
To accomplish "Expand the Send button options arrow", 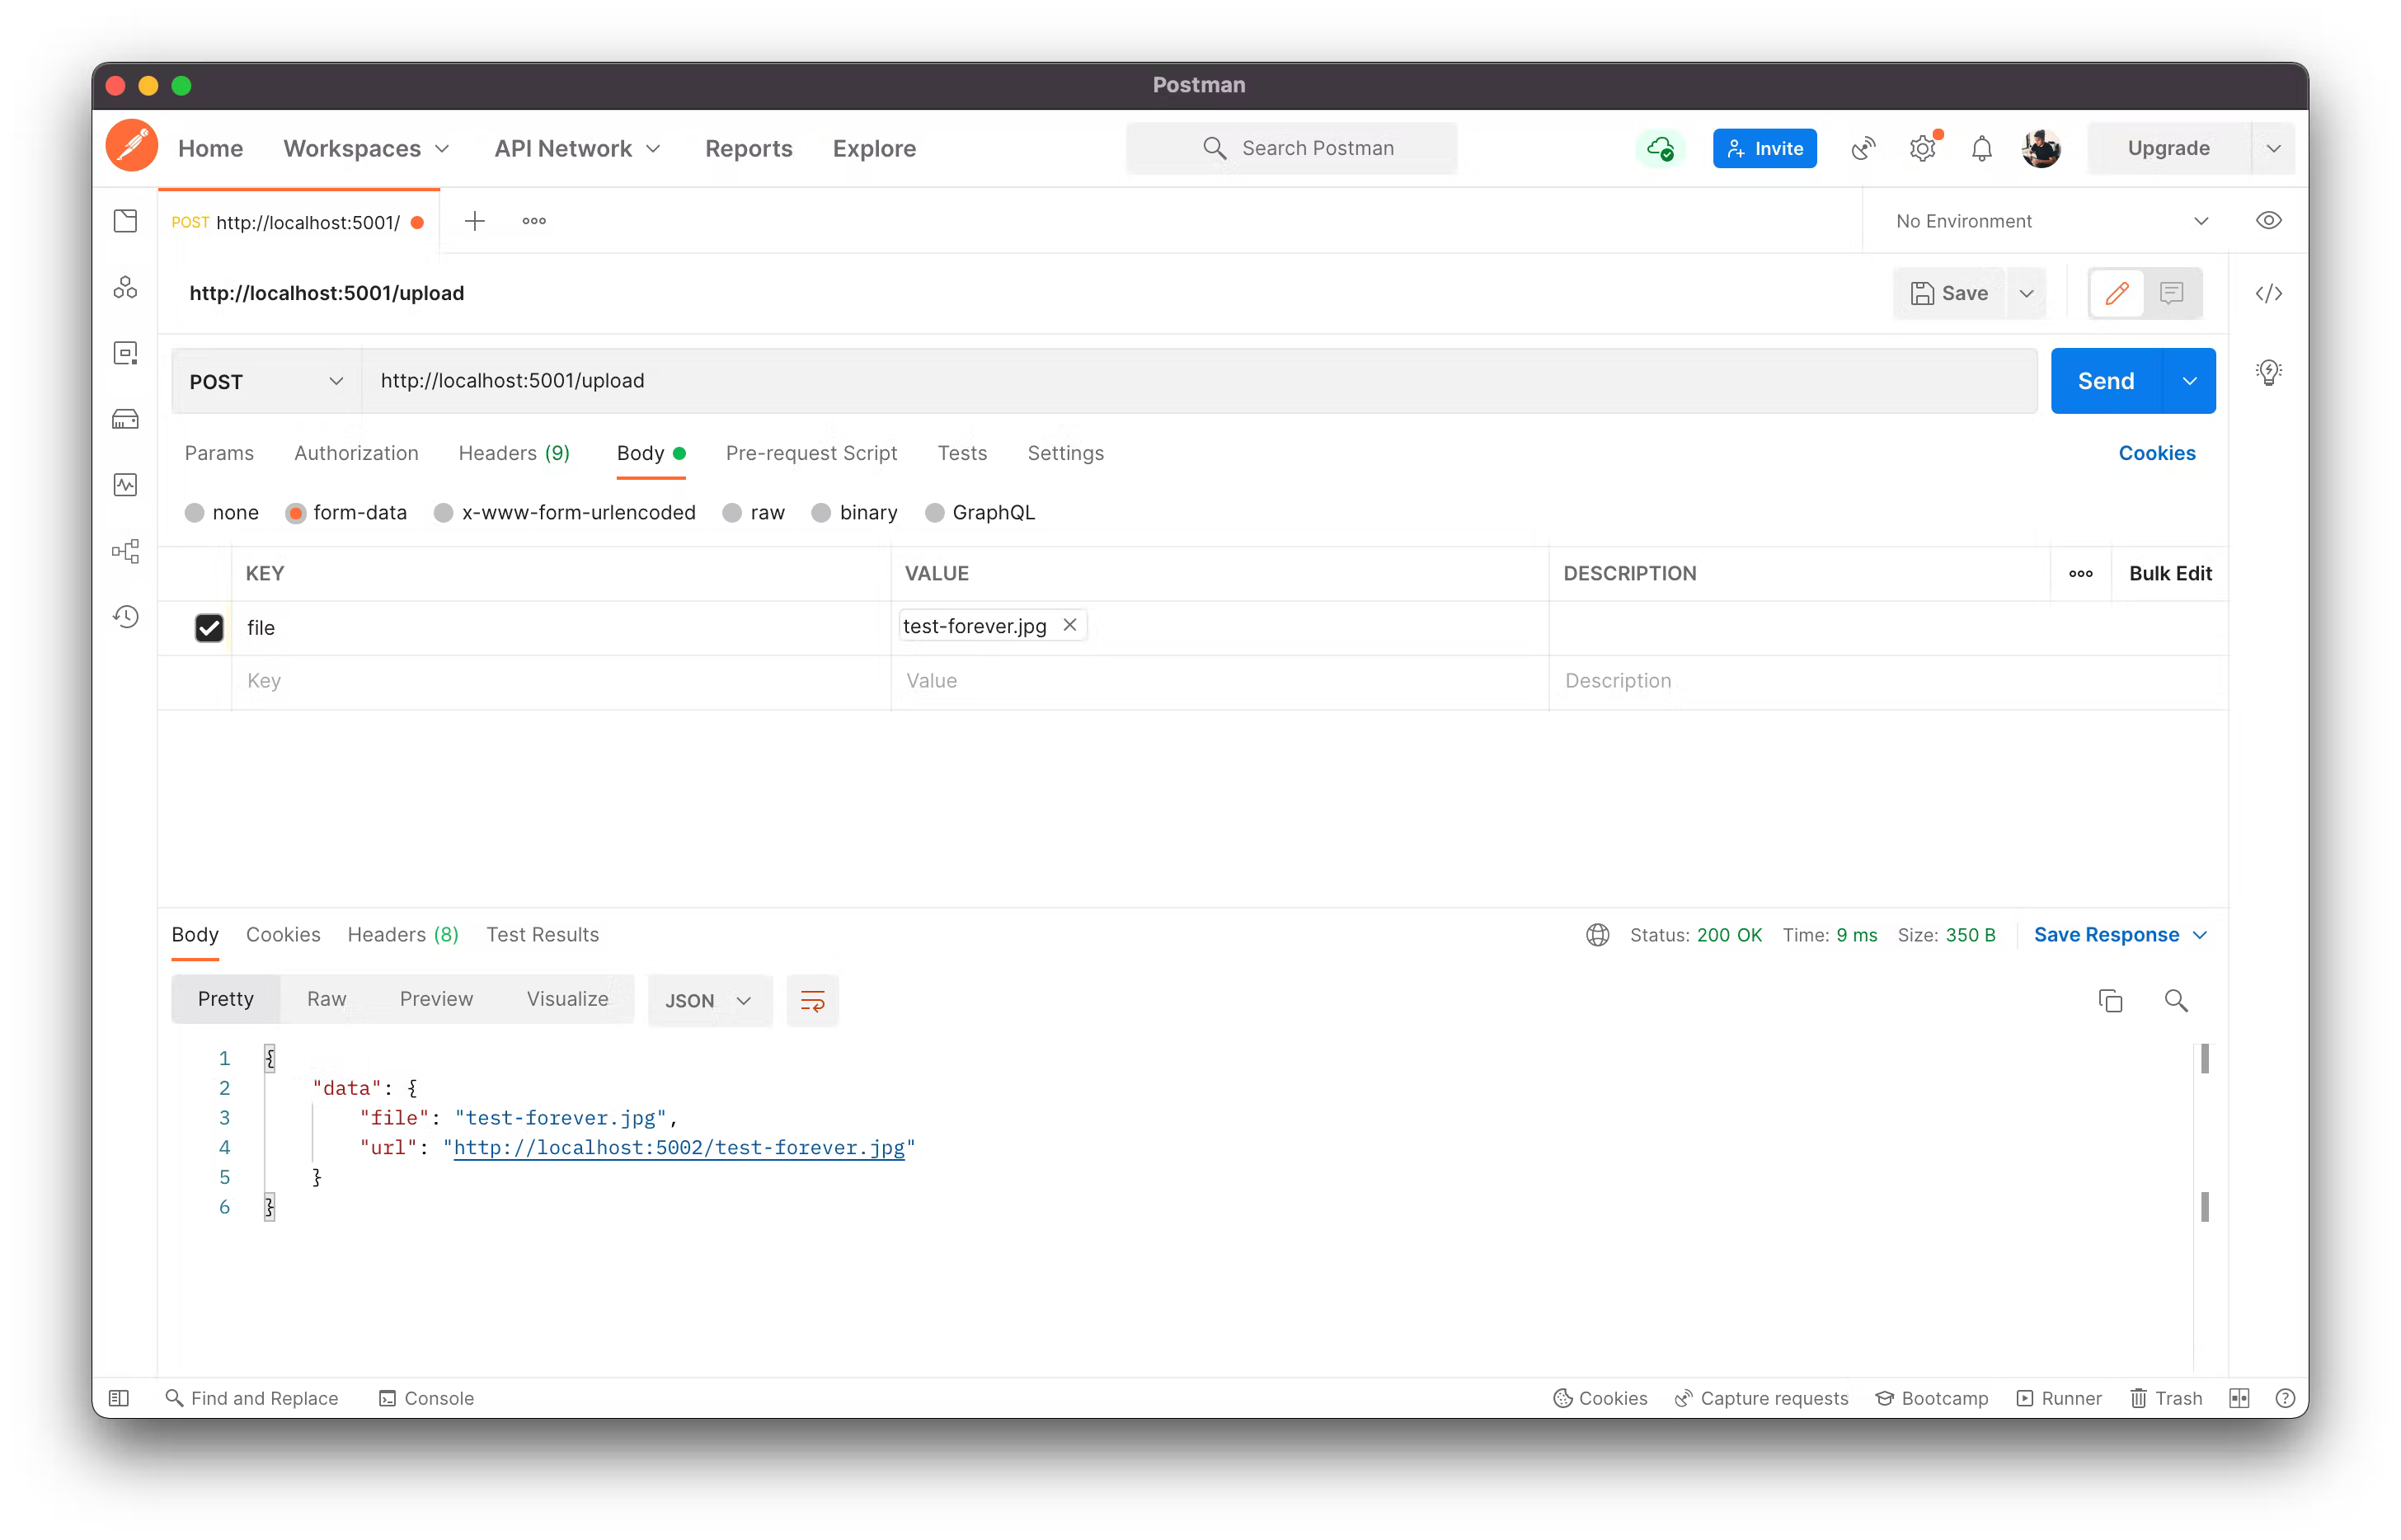I will 2189,381.
